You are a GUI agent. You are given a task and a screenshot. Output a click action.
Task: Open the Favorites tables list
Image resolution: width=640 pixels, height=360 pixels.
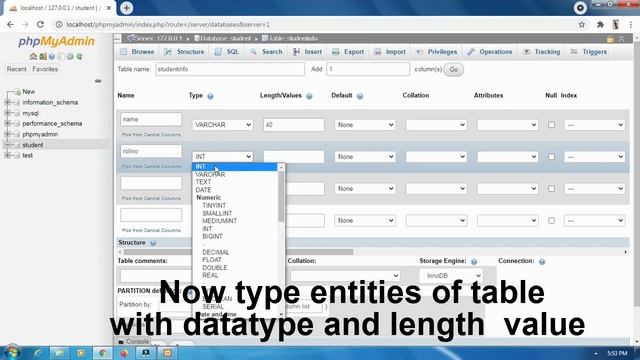tap(45, 69)
